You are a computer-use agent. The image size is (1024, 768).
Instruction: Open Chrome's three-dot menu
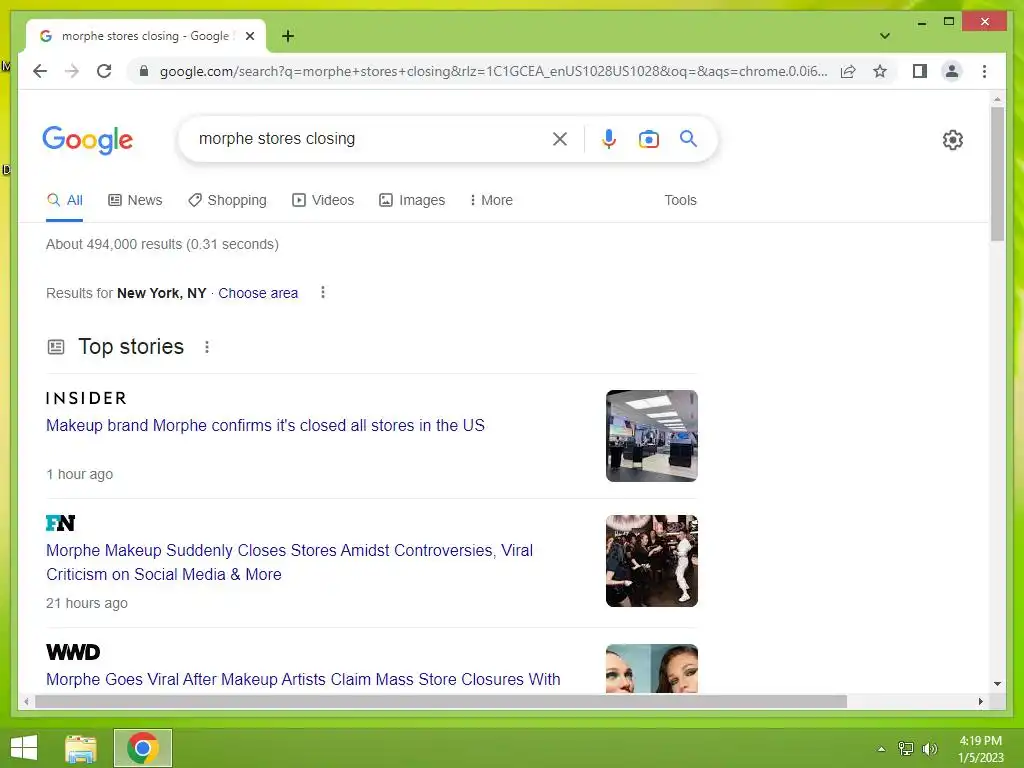pos(984,71)
